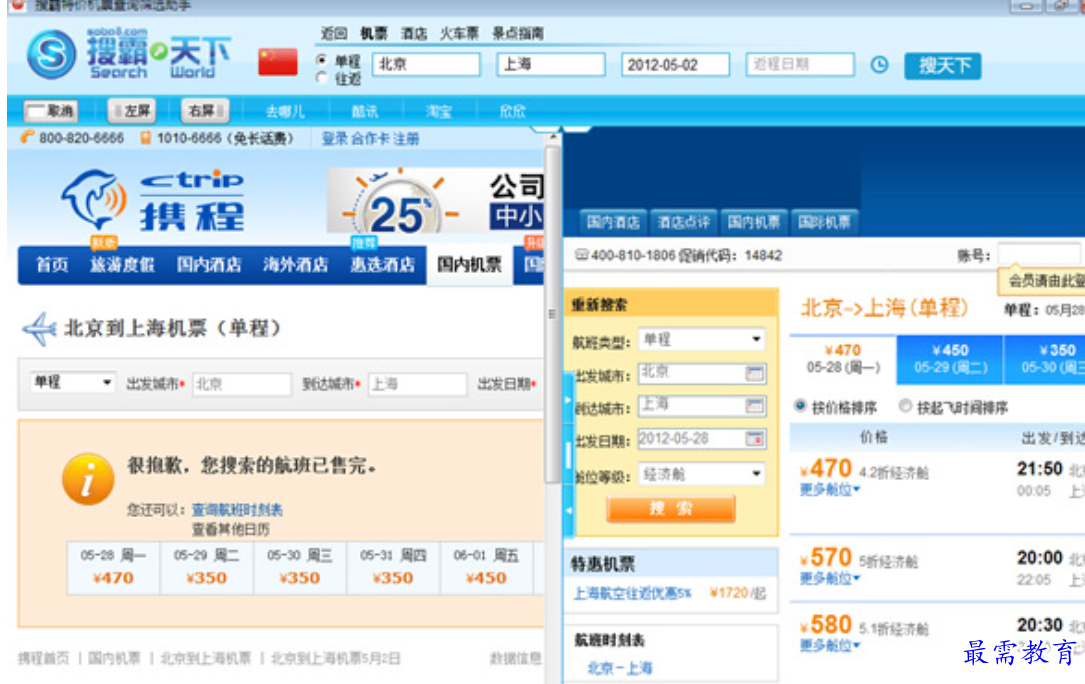1085x684 pixels.
Task: Switch to Ctrip 国内机票 tab
Action: [x=469, y=264]
